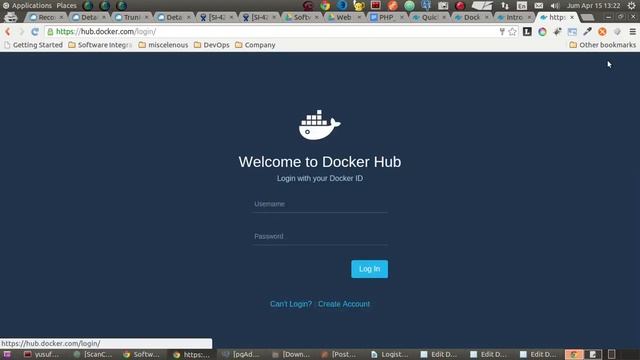Click the network arrows indicator
640x360 pixels.
click(x=505, y=6)
